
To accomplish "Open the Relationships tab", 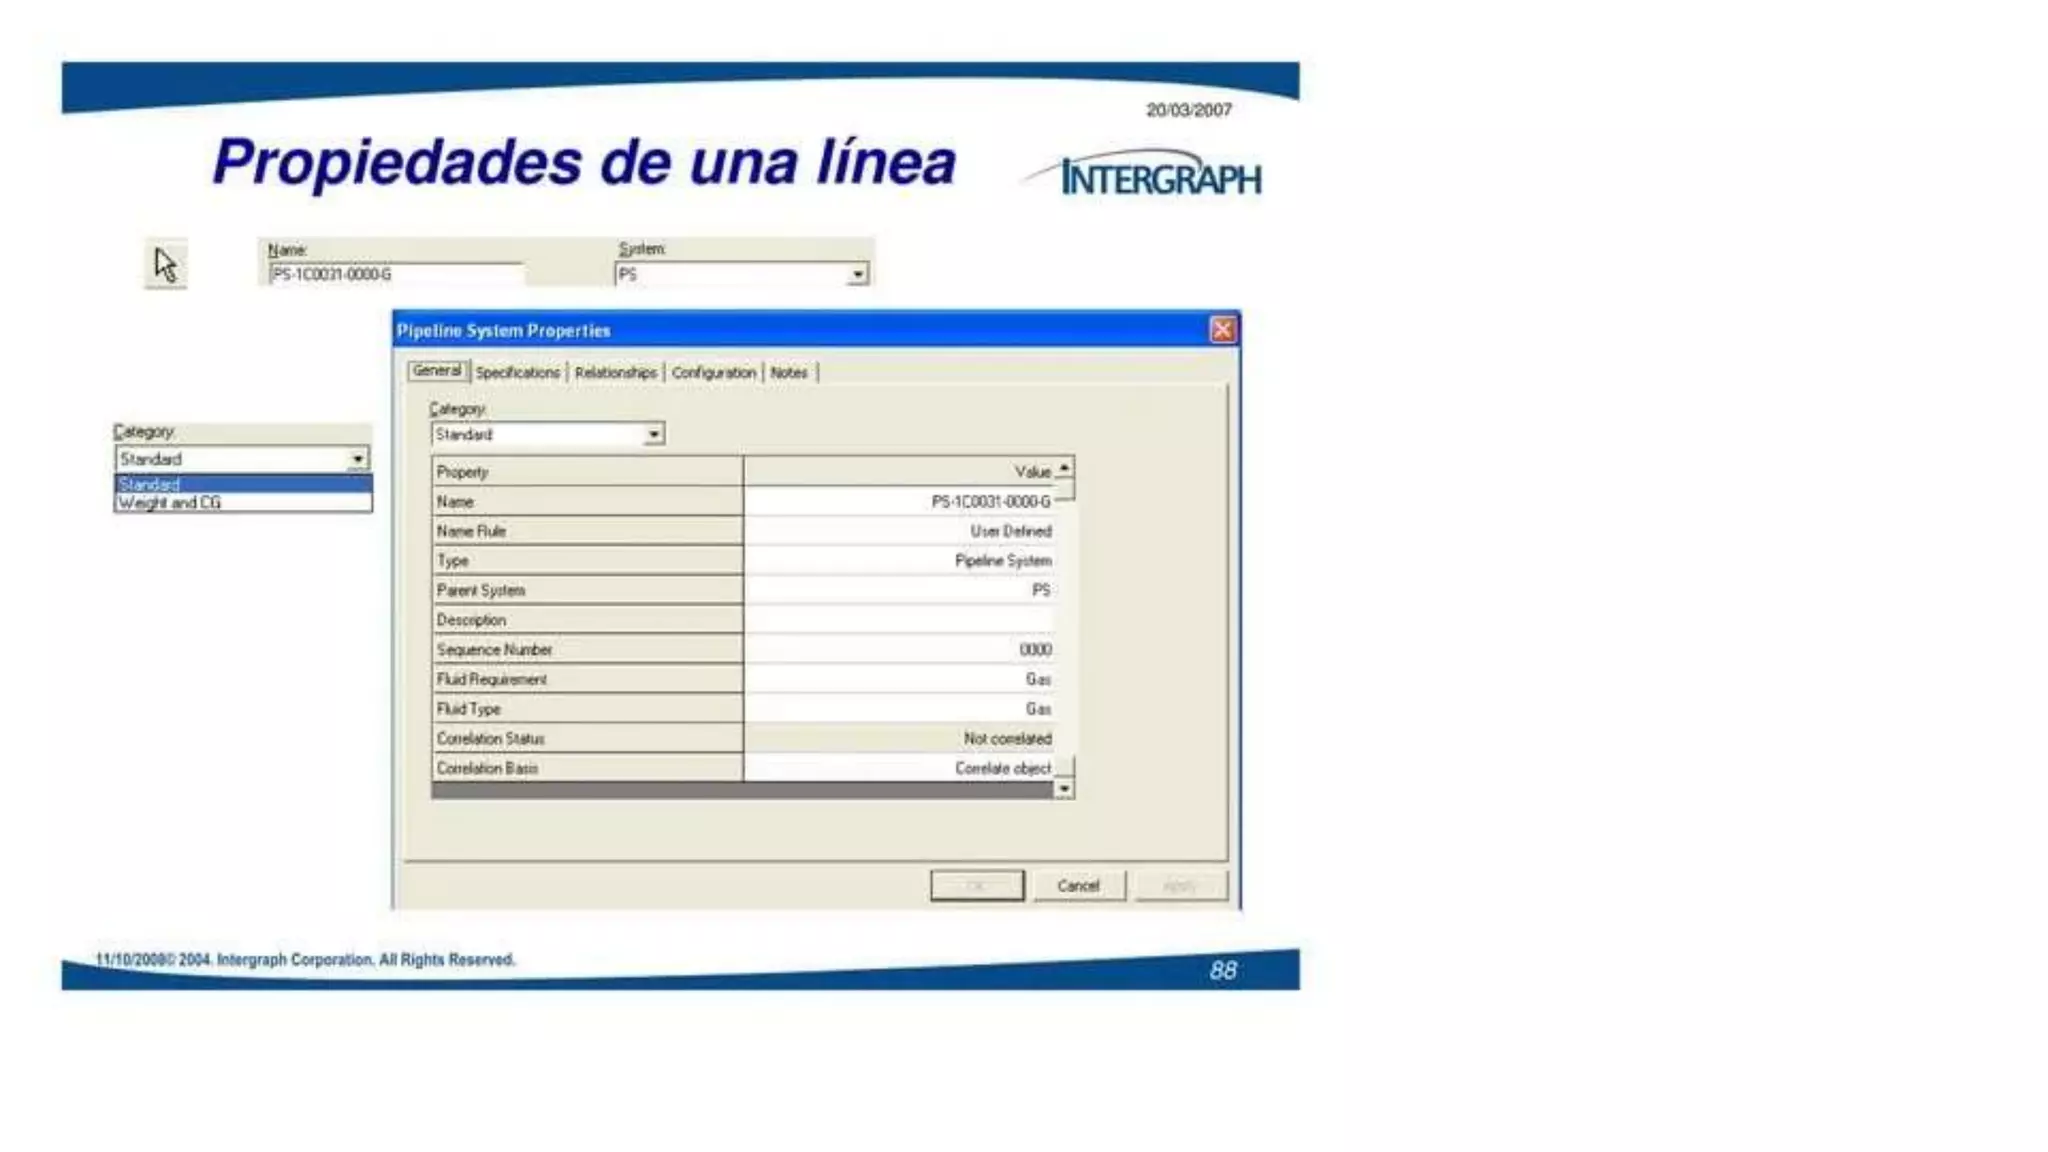I will [x=615, y=372].
